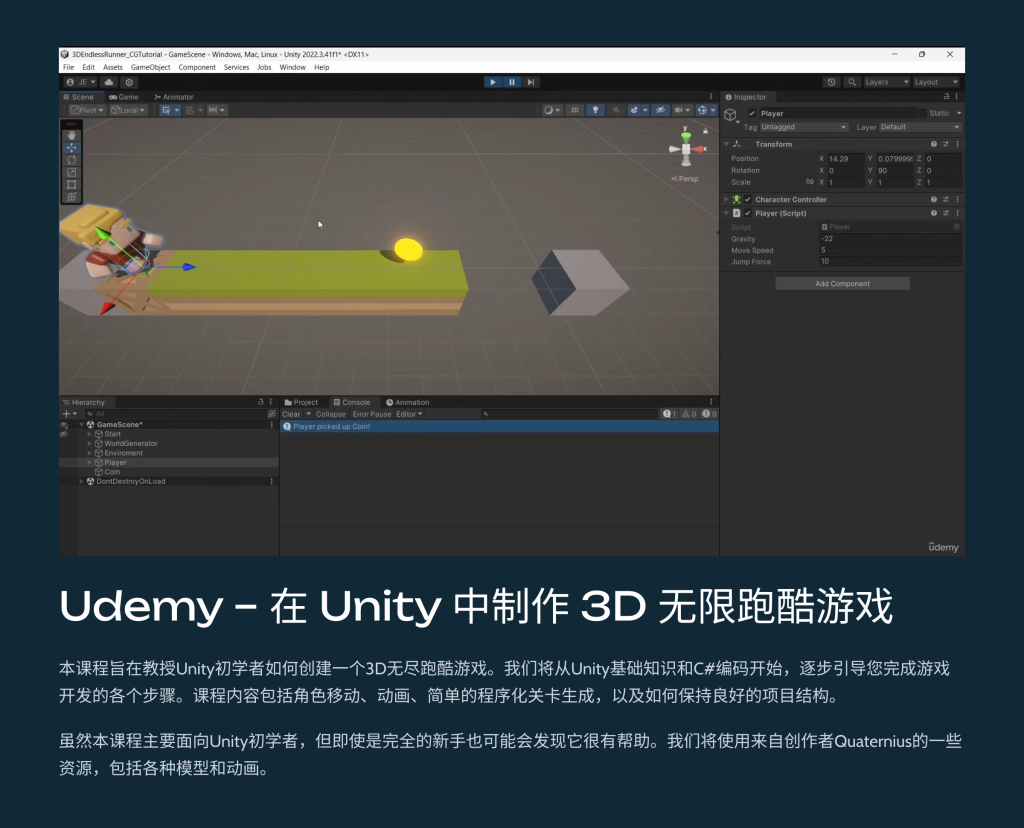Open the account JE dropdown
The width and height of the screenshot is (1024, 828).
tap(81, 82)
